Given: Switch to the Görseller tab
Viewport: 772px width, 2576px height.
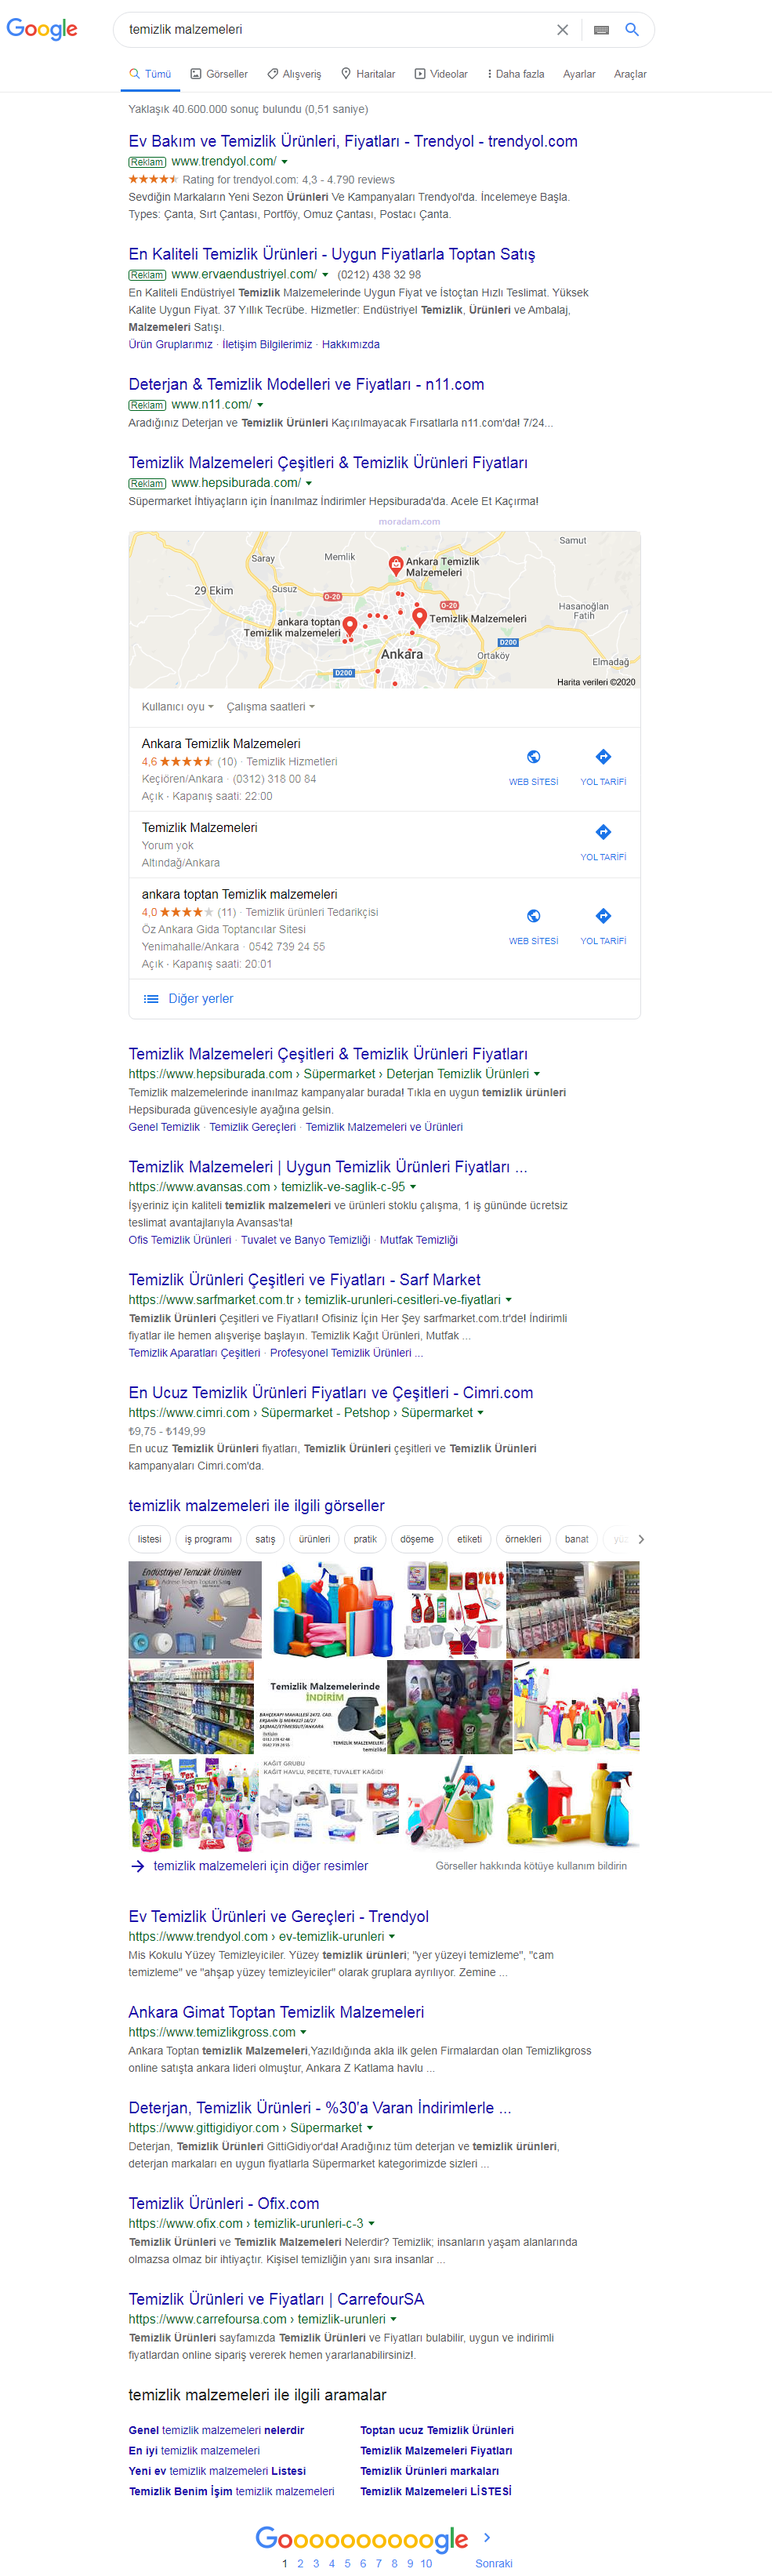Looking at the screenshot, I should click(x=219, y=74).
